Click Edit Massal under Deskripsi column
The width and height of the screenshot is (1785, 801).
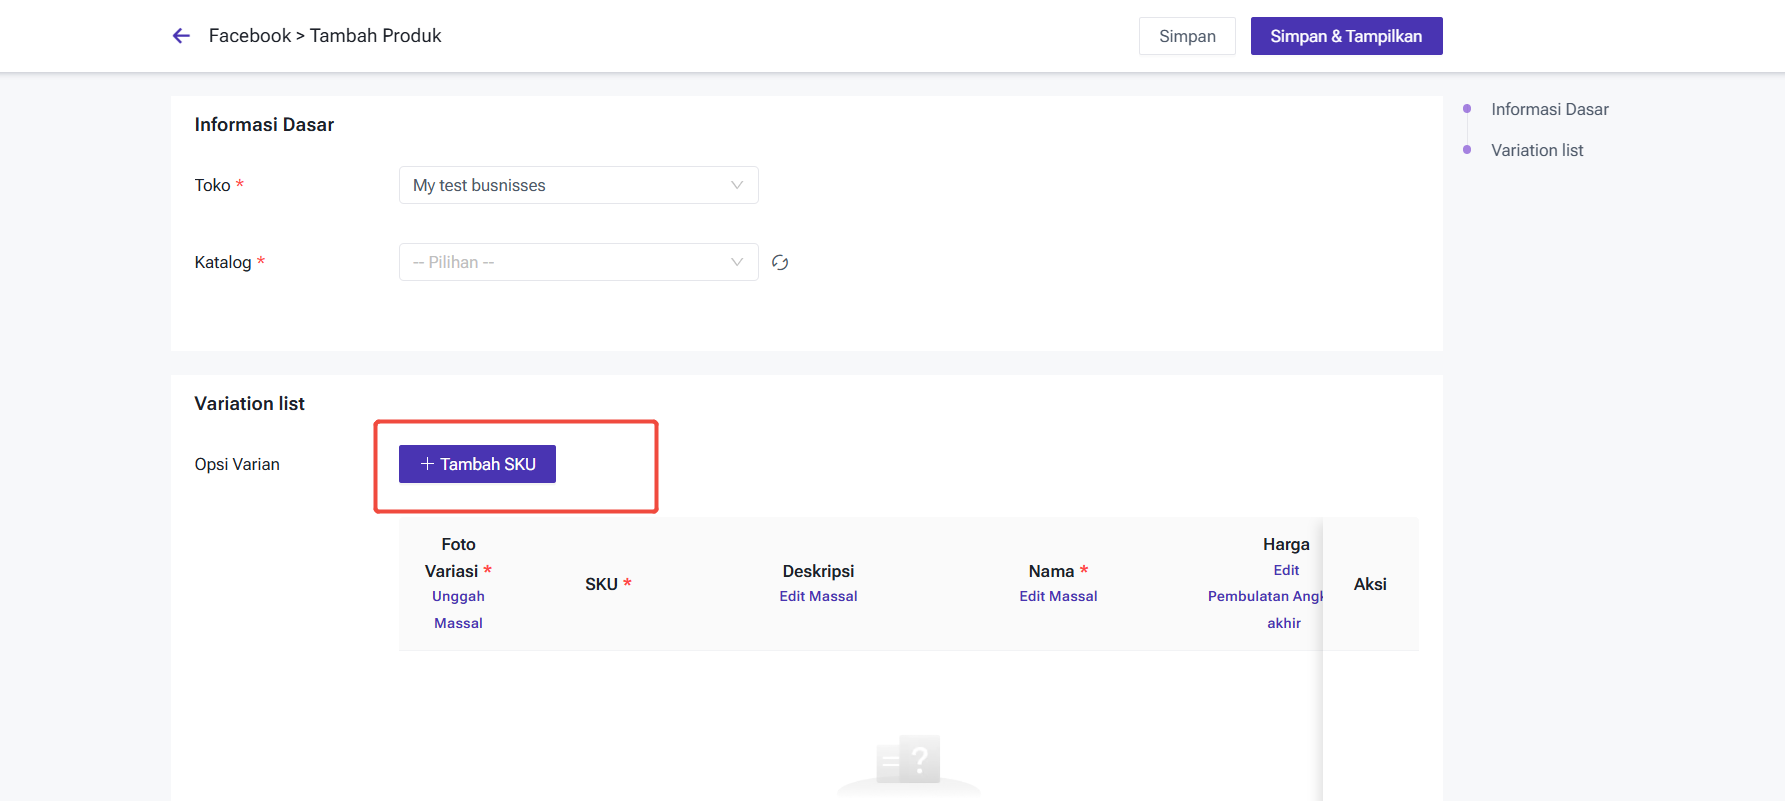point(818,596)
